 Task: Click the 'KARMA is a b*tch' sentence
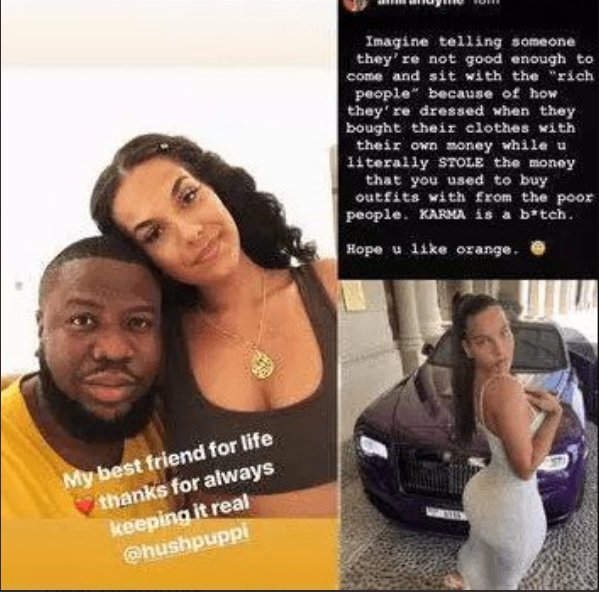coord(496,215)
